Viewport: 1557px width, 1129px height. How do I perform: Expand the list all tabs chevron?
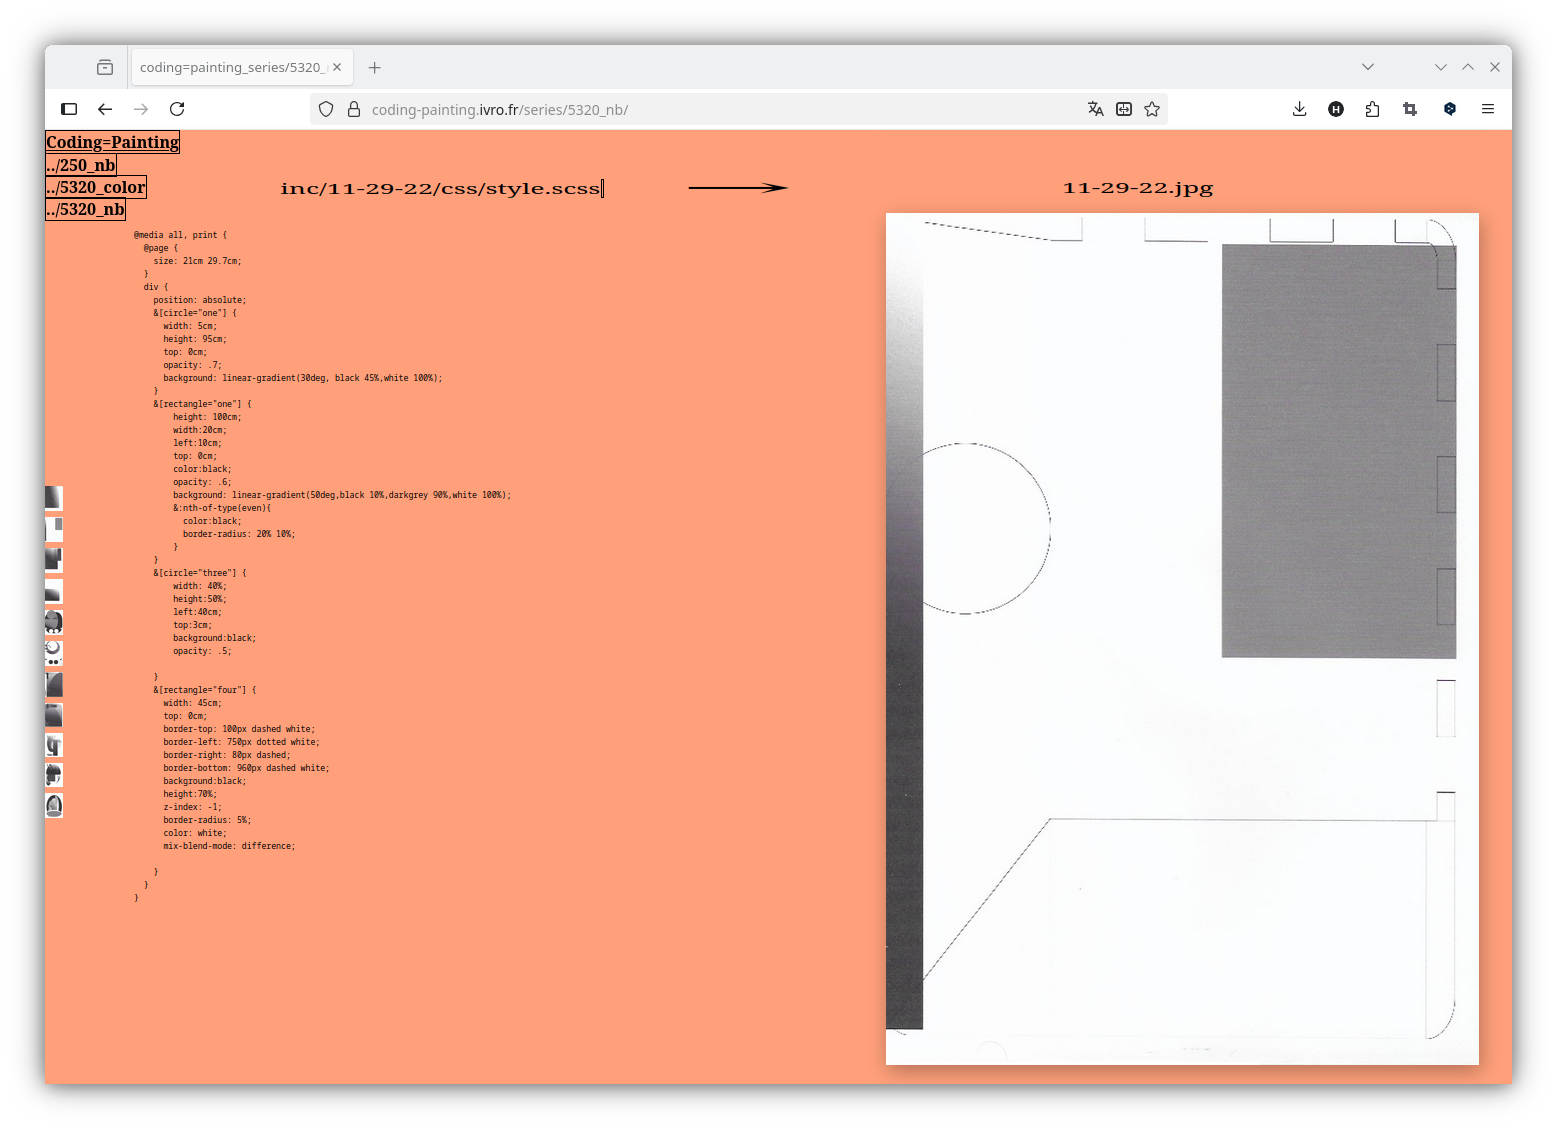click(1367, 67)
